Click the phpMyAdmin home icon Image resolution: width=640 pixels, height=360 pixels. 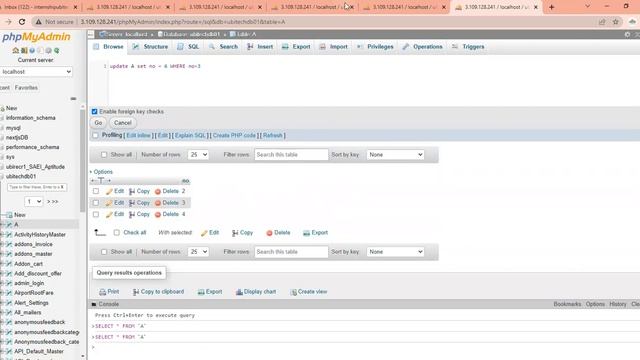pyautogui.click(x=16, y=51)
